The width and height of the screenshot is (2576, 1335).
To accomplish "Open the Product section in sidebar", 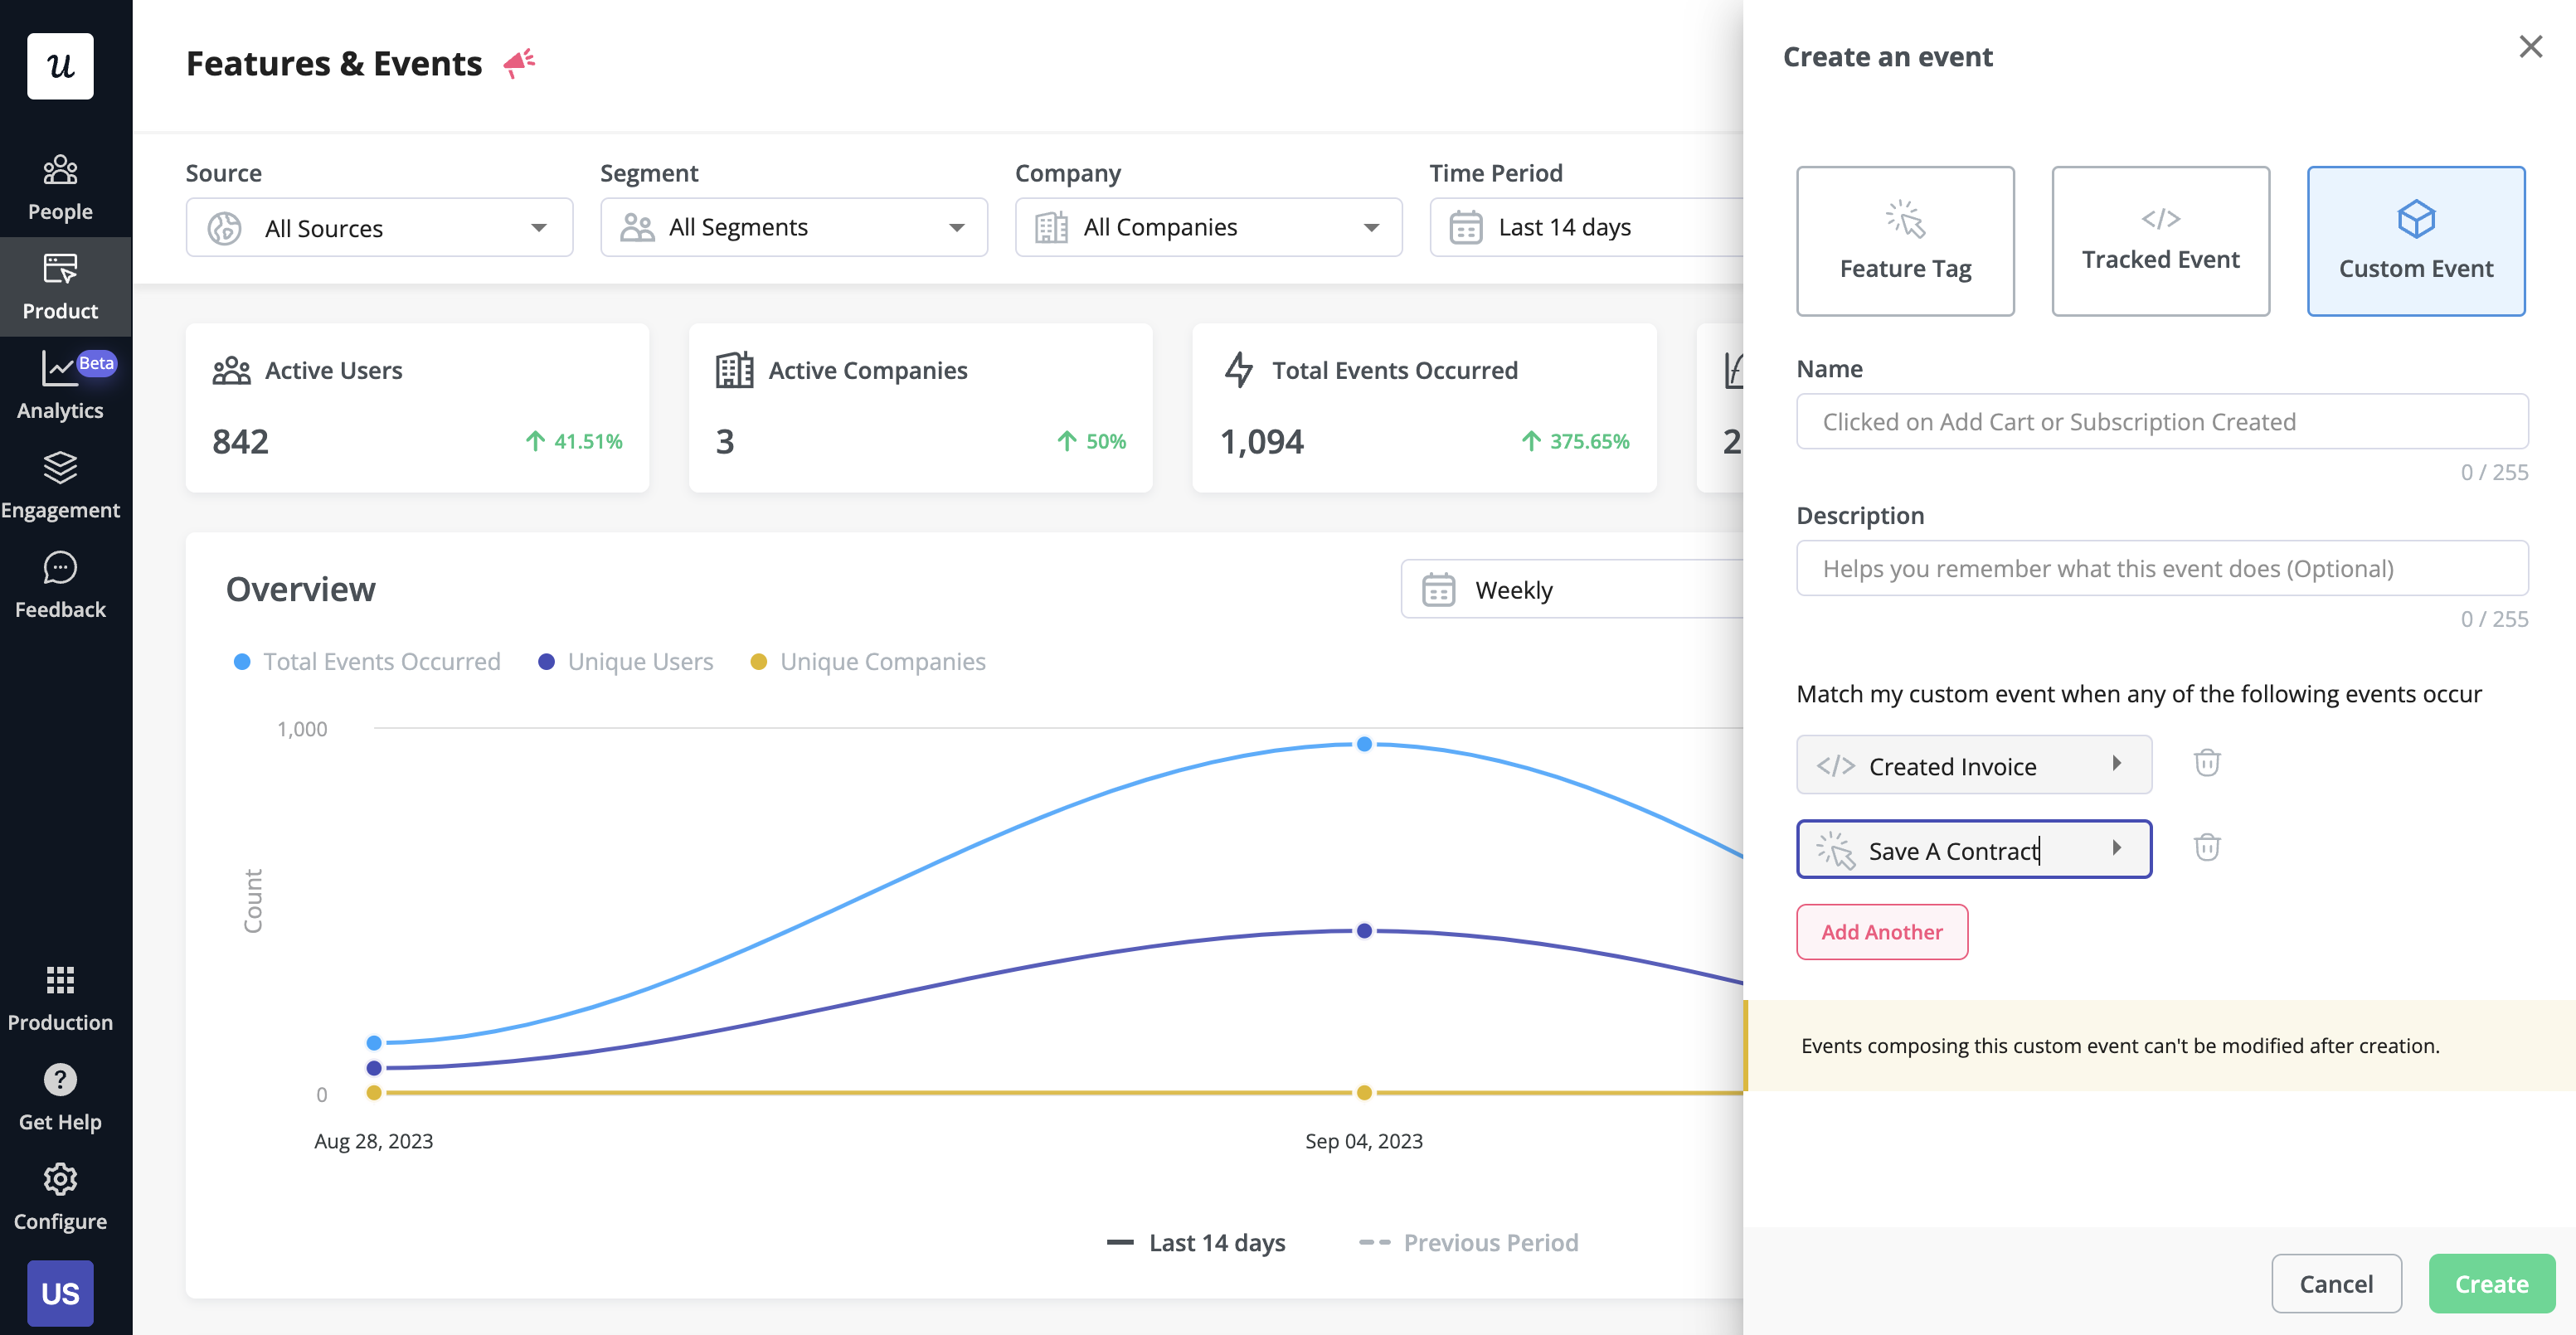I will pyautogui.click(x=60, y=287).
